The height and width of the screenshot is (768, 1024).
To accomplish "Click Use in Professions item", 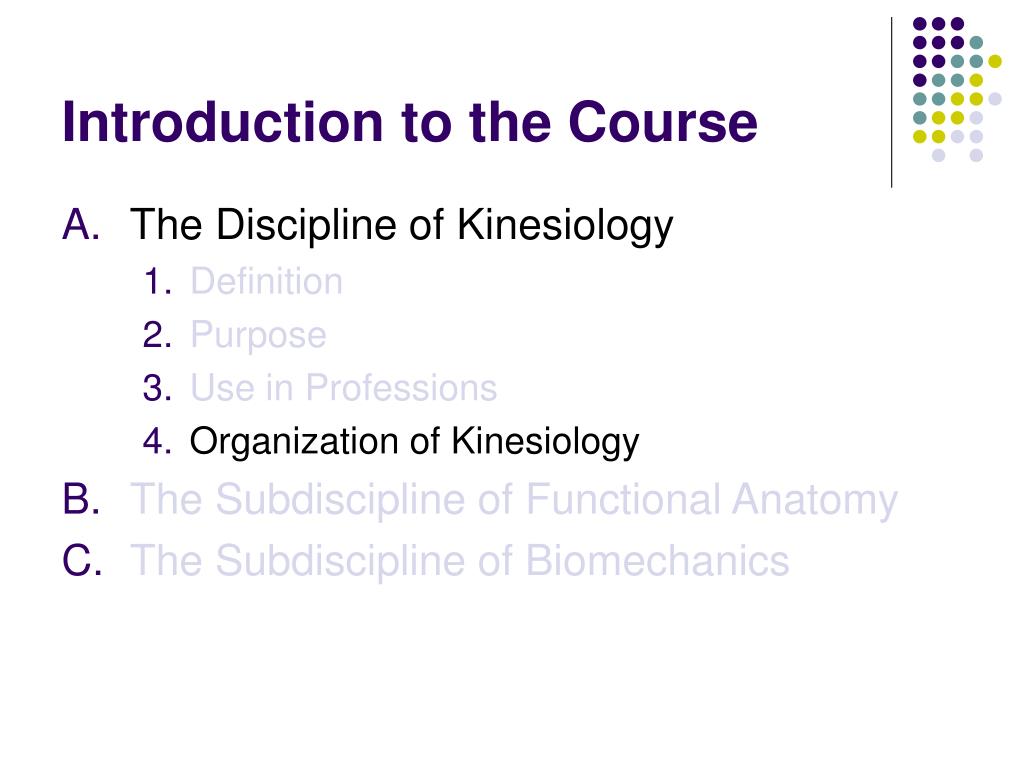I will pyautogui.click(x=344, y=388).
